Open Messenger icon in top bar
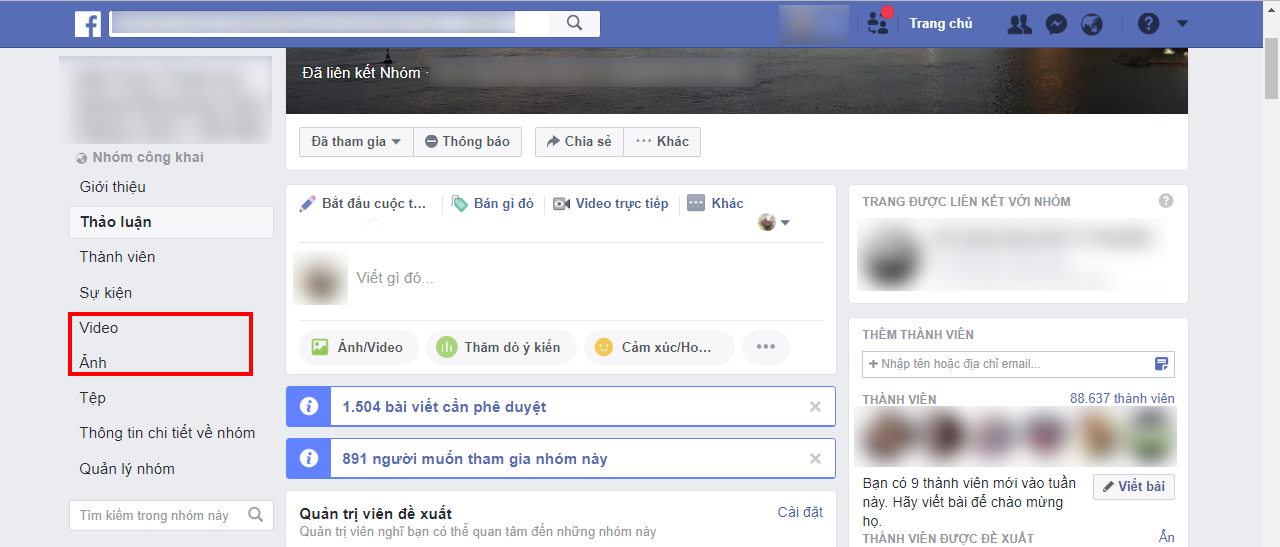Screen dimensions: 1280x547 click(x=1056, y=24)
